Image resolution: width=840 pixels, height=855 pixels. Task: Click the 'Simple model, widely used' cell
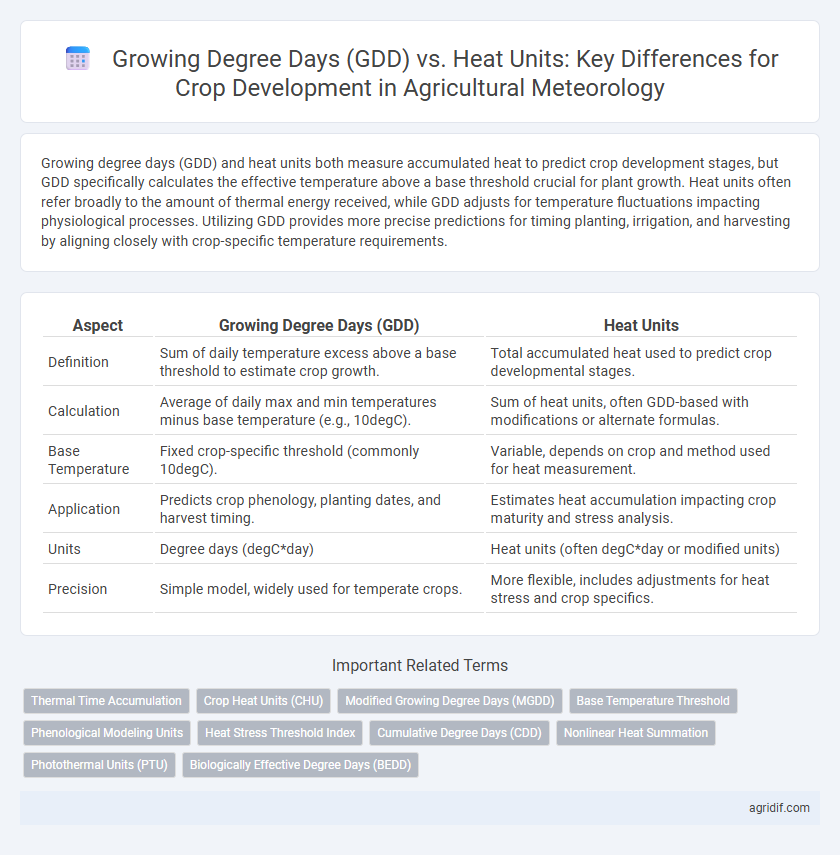pyautogui.click(x=319, y=589)
